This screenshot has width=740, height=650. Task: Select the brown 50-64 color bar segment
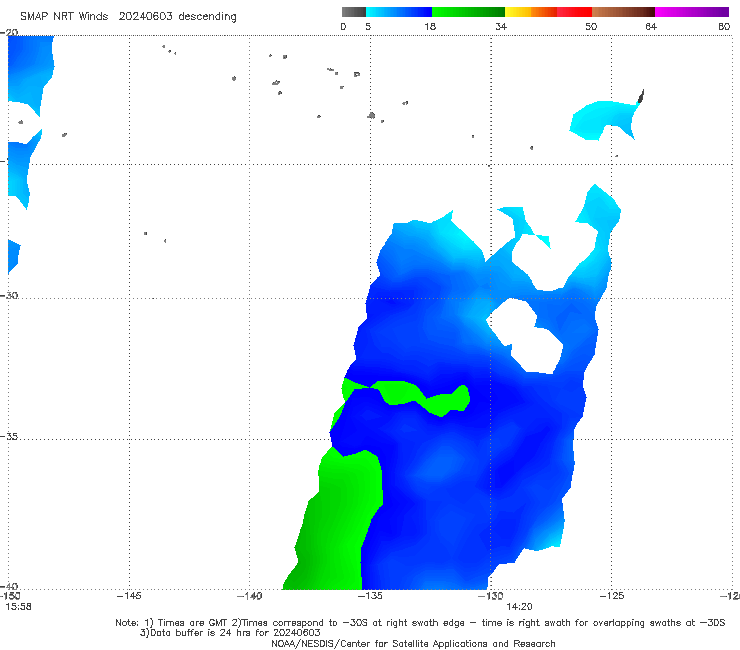pos(623,12)
